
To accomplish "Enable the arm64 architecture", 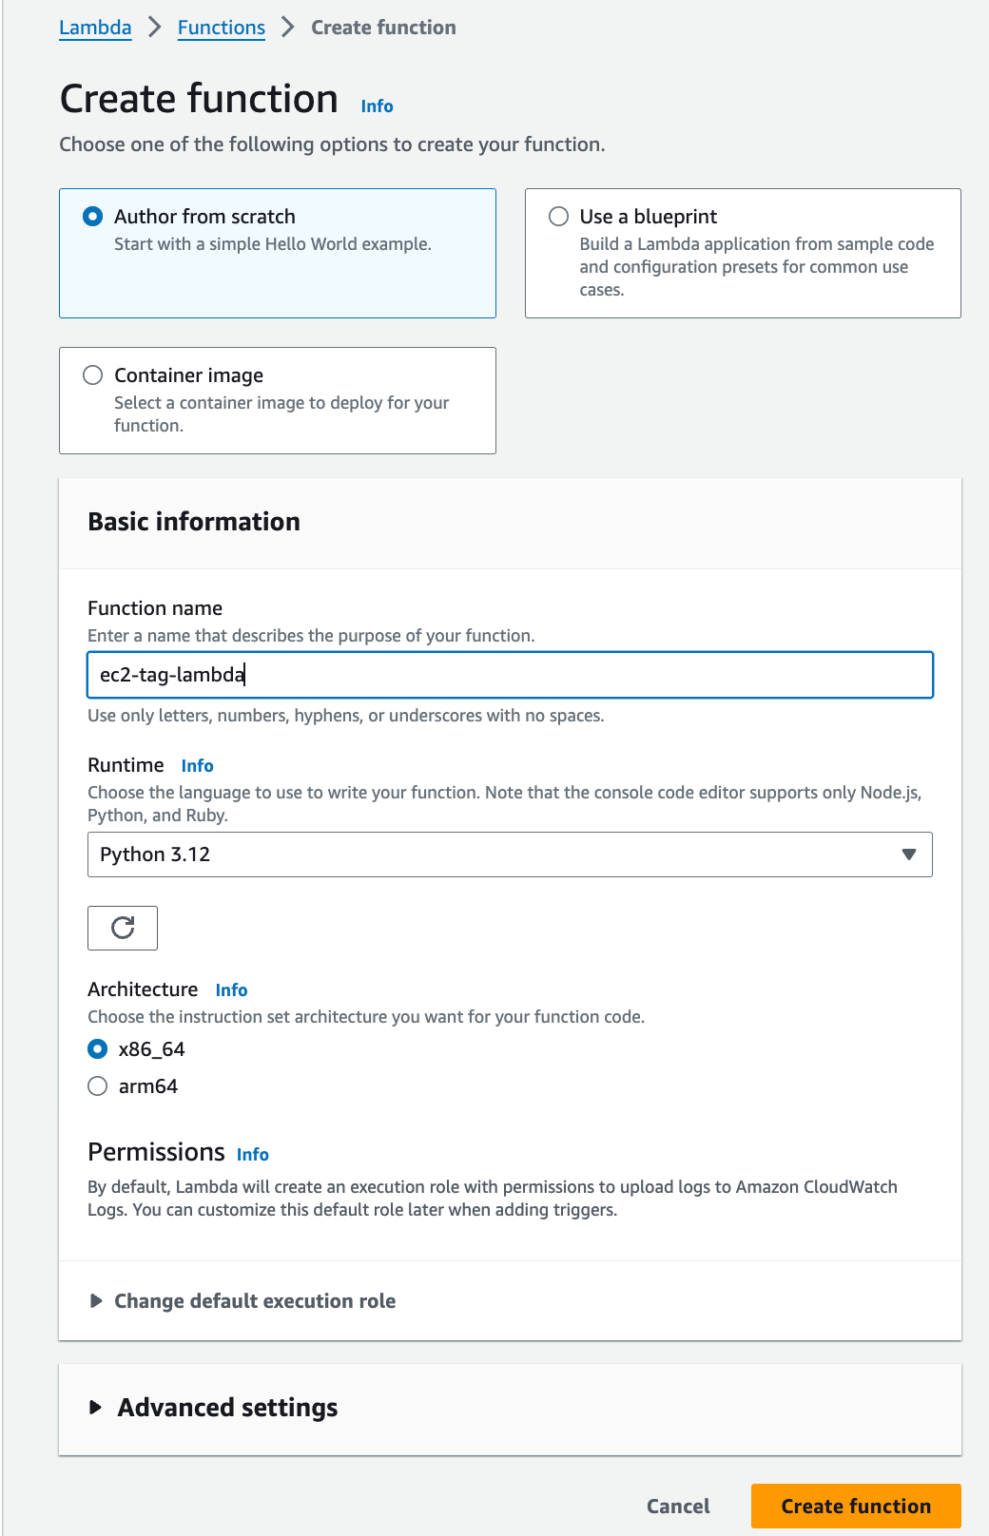I will 96,1085.
